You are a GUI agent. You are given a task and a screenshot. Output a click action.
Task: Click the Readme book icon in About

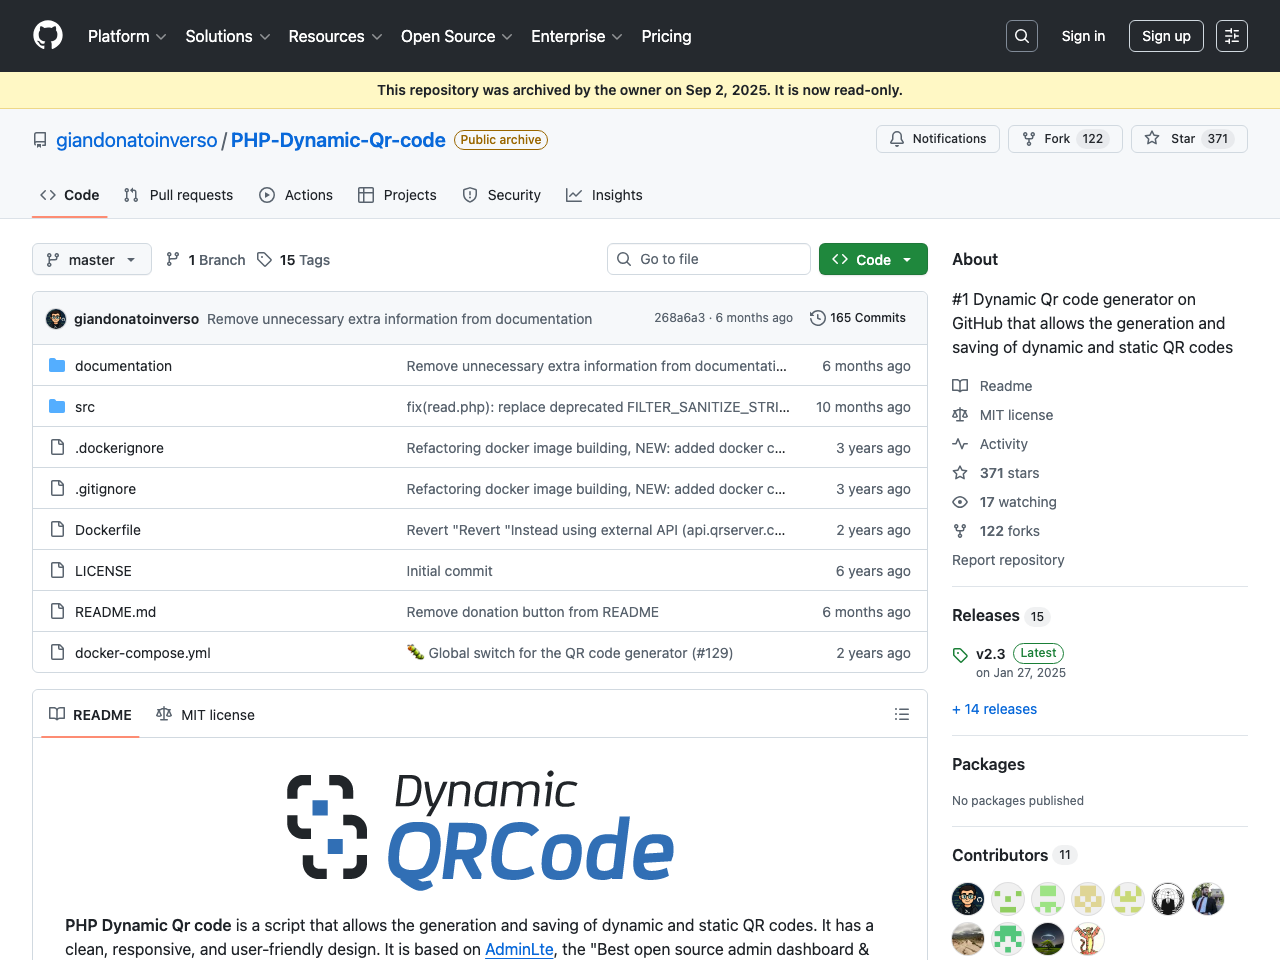(x=960, y=386)
